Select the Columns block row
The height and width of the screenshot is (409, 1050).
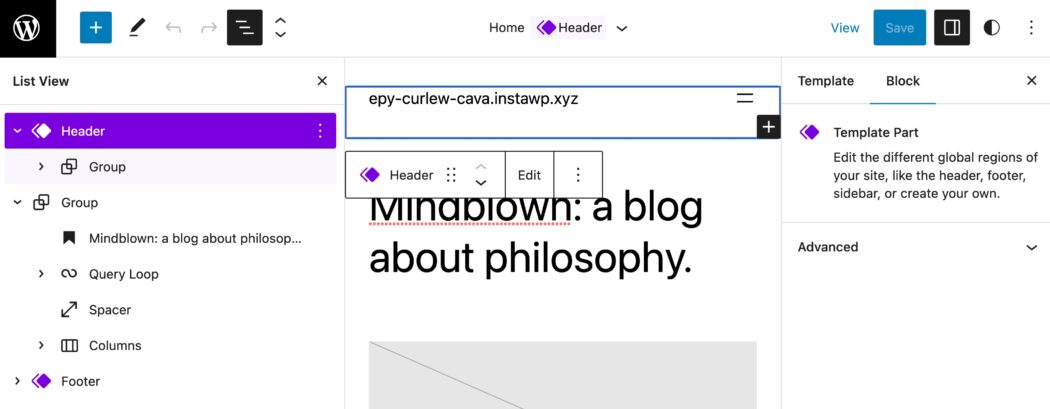click(x=170, y=345)
